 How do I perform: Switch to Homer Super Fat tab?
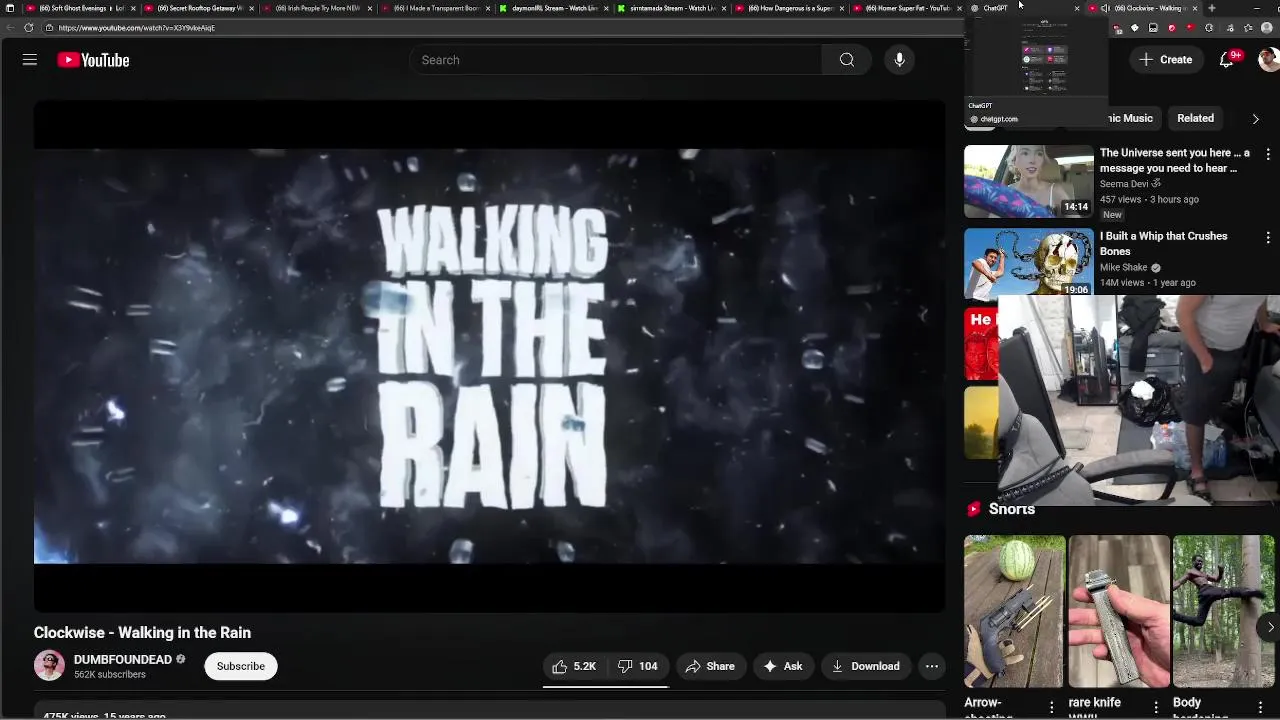[908, 8]
